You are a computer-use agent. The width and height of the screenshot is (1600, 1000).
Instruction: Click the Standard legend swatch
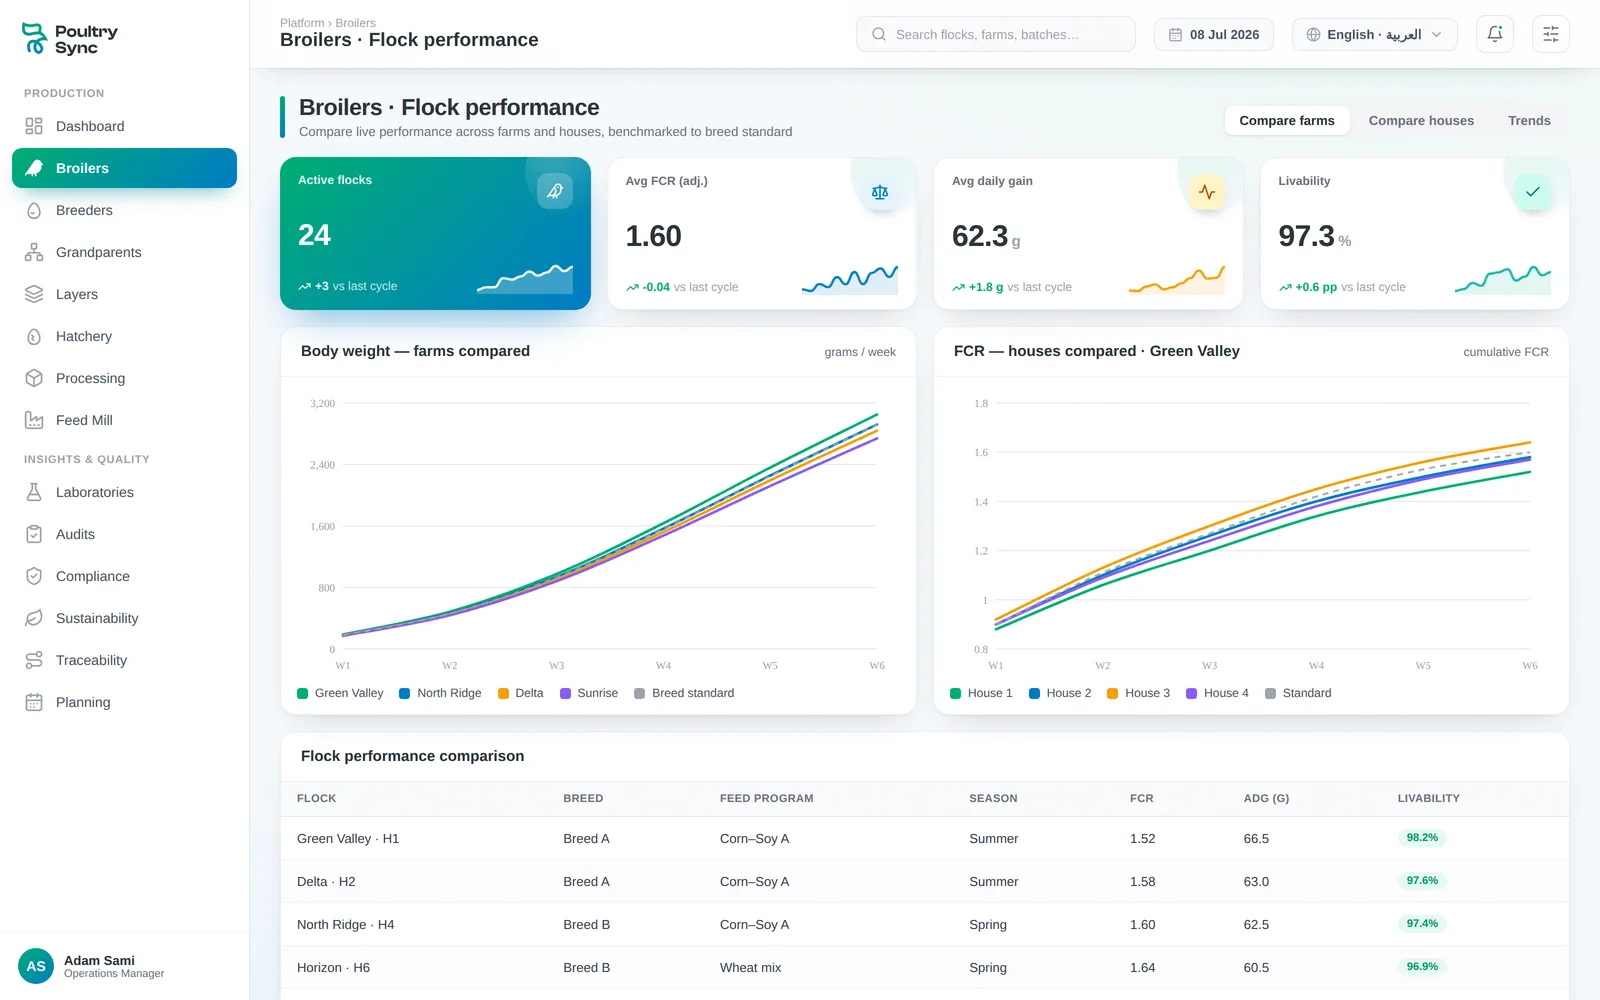[x=1270, y=693]
